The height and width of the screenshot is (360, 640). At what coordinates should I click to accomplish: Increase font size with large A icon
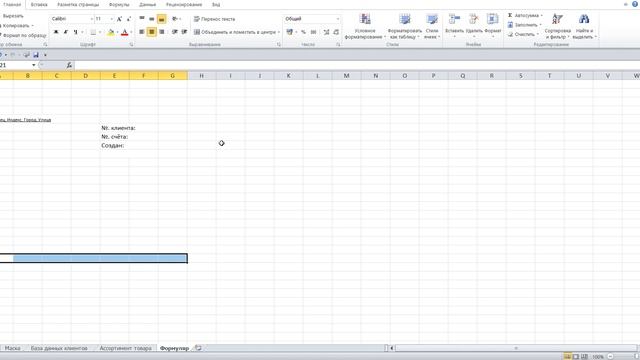click(x=119, y=19)
